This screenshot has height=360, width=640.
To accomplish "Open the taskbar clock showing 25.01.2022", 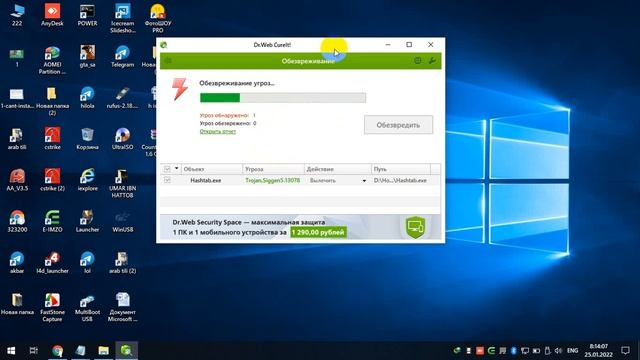I will (598, 351).
